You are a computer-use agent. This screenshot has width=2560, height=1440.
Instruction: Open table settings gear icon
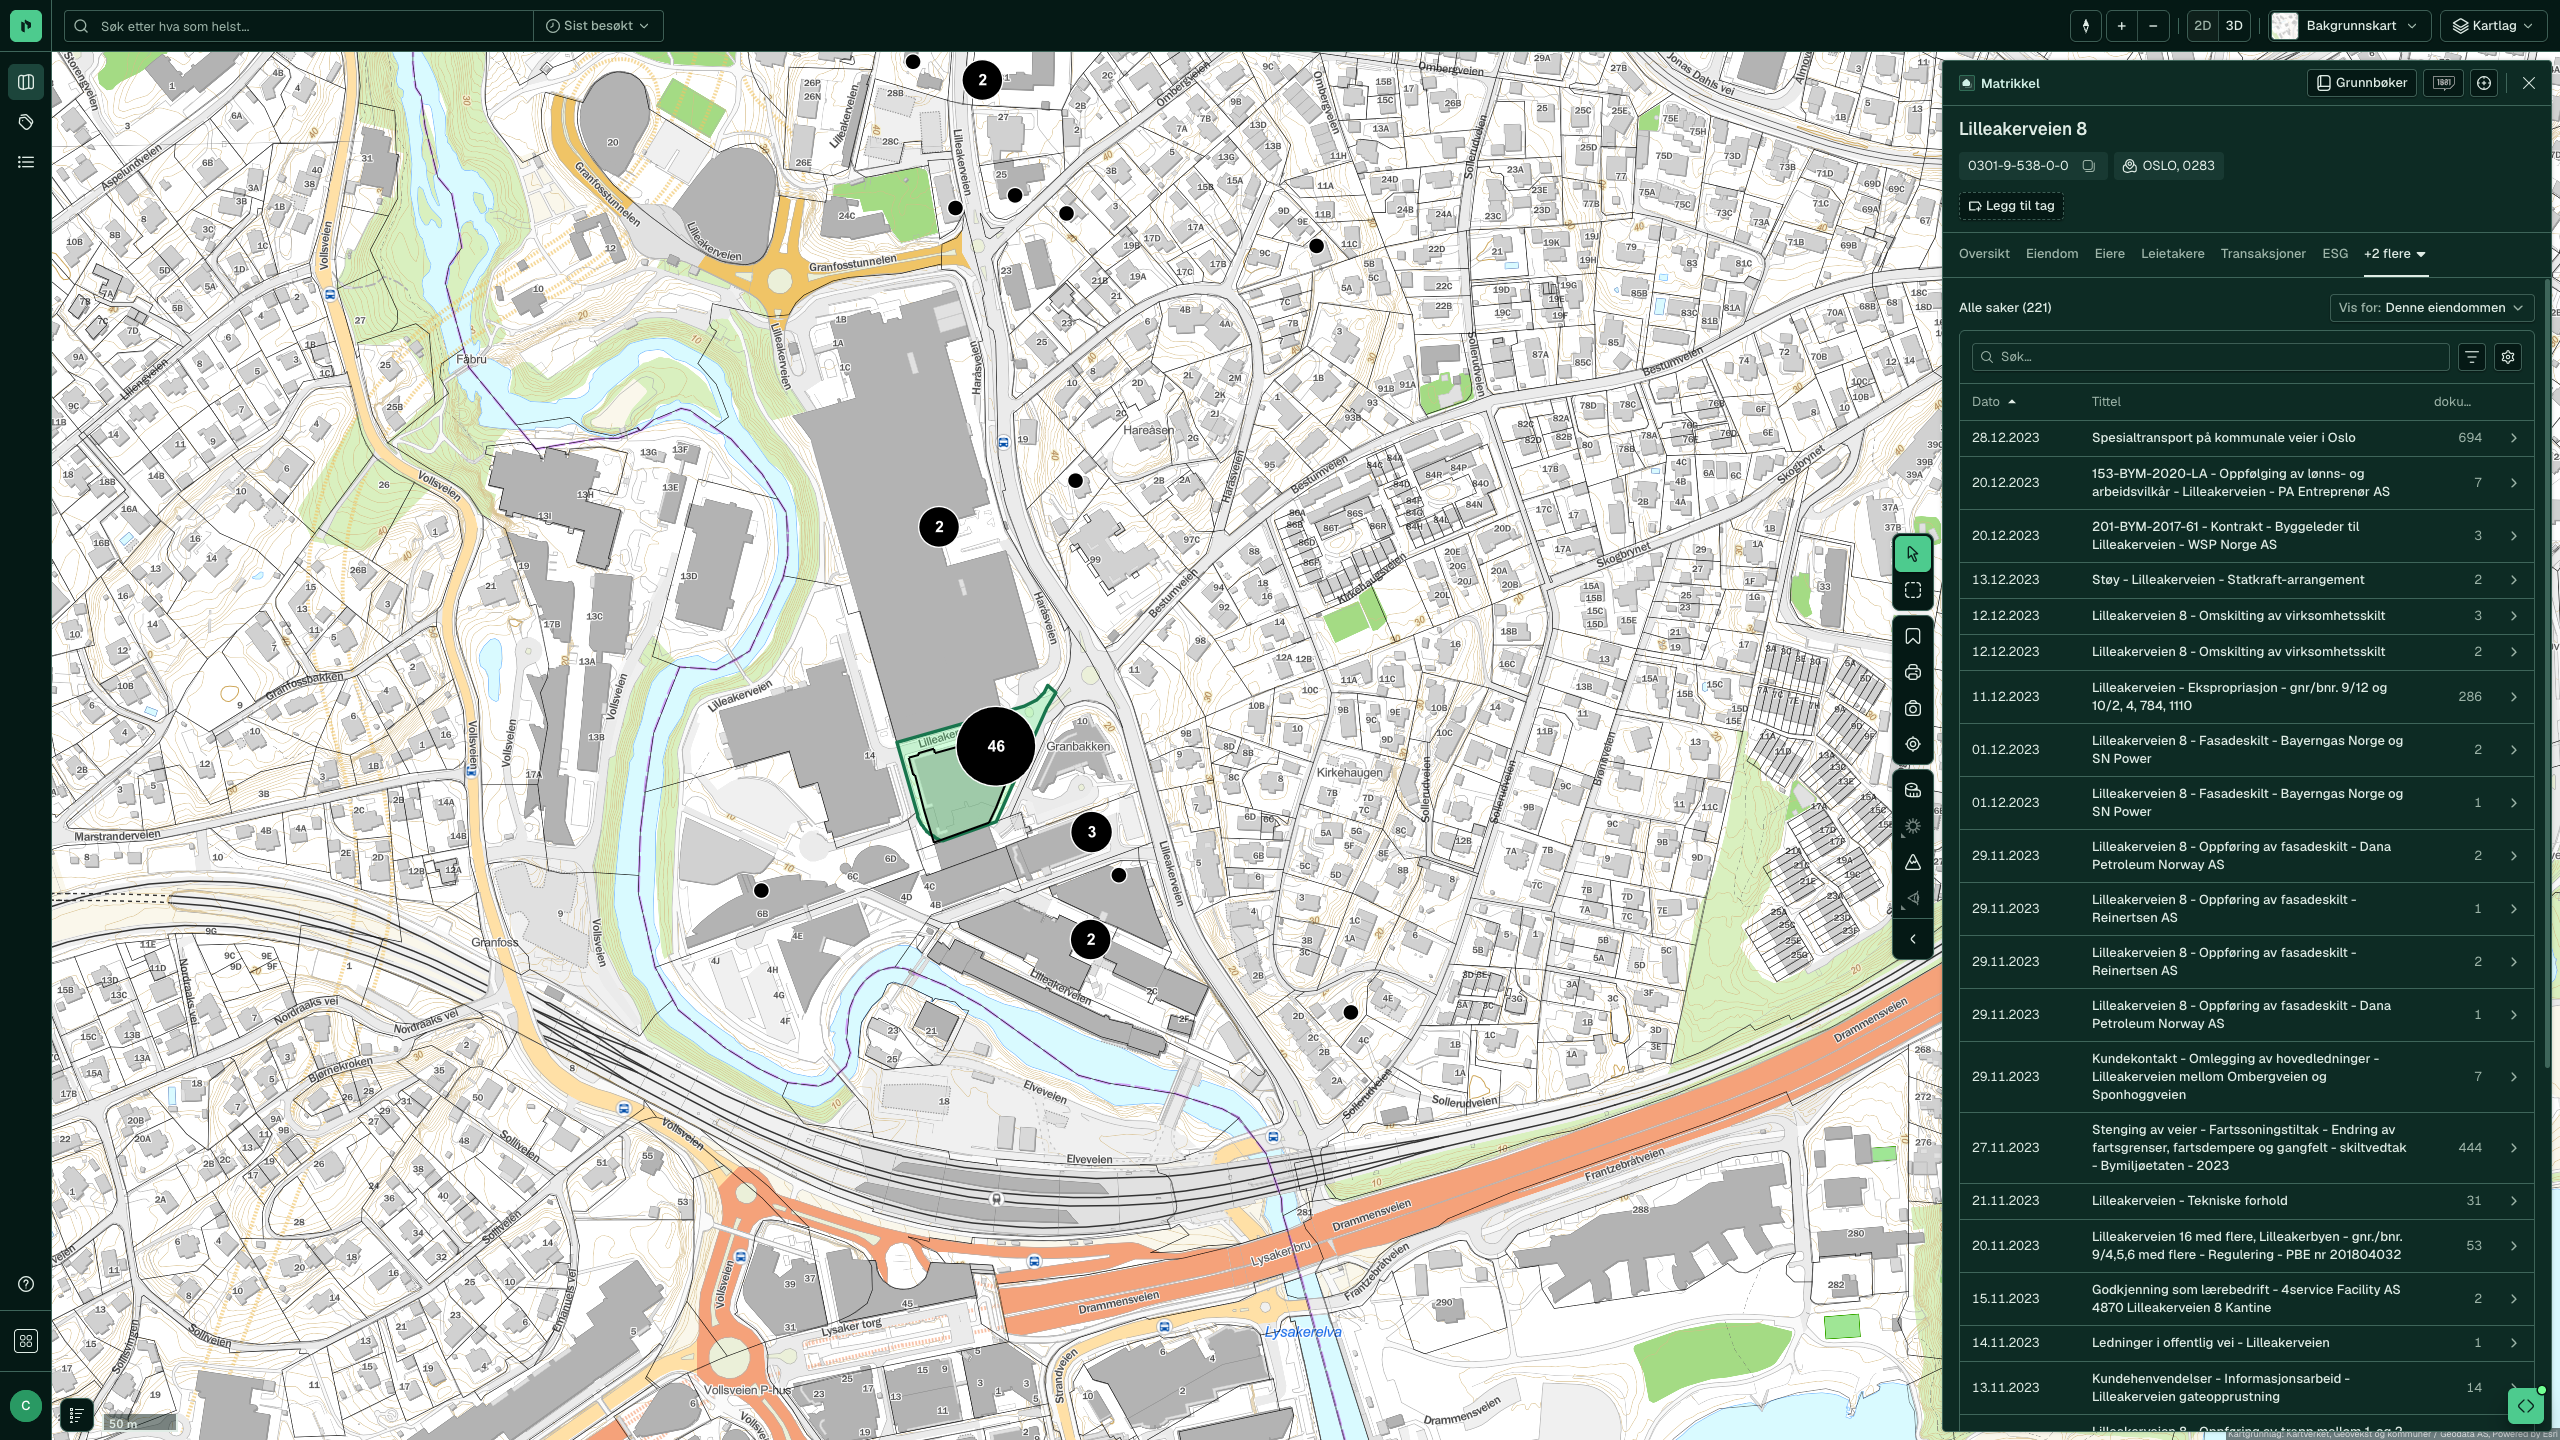(2508, 357)
